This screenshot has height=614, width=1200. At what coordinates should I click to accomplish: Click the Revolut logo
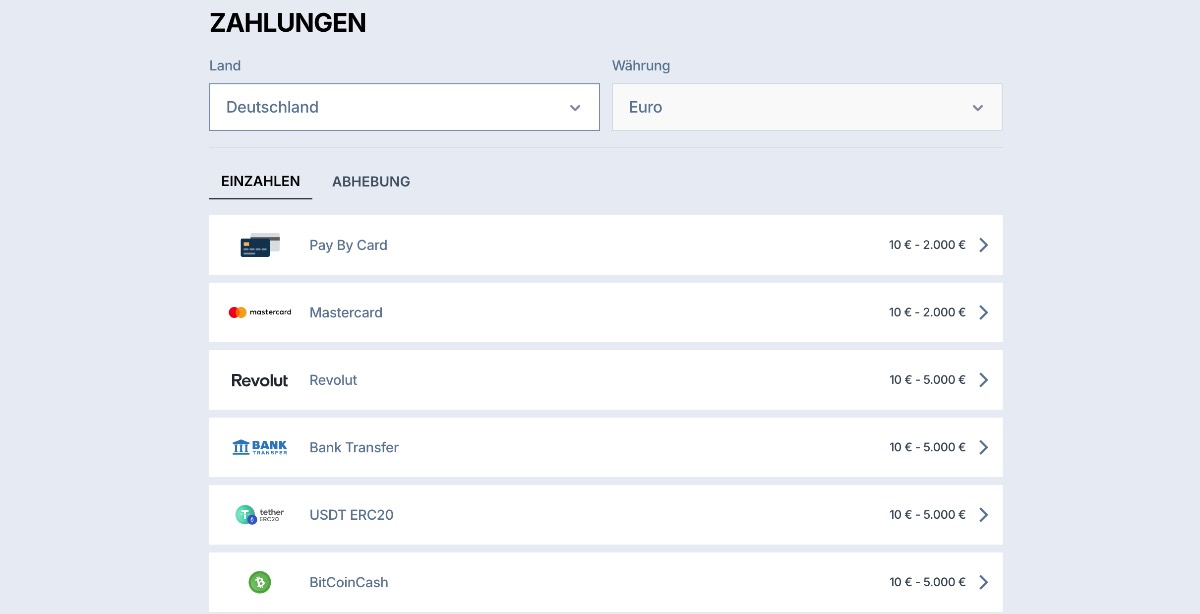260,380
